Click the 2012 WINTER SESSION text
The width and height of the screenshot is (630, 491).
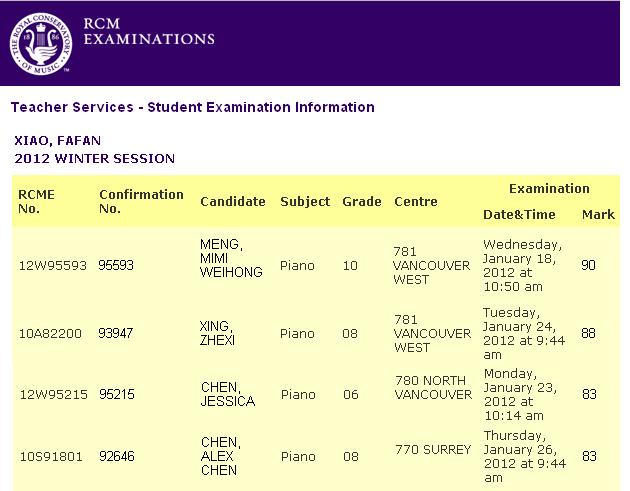(x=95, y=158)
